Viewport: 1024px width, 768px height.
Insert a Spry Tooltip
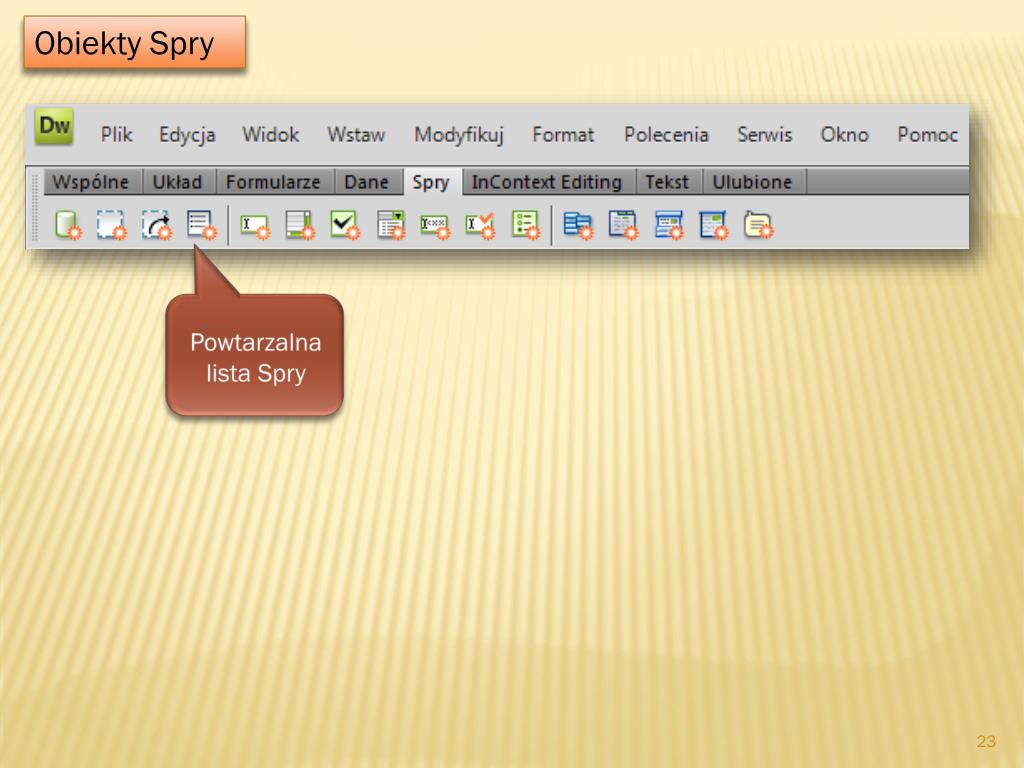click(758, 225)
